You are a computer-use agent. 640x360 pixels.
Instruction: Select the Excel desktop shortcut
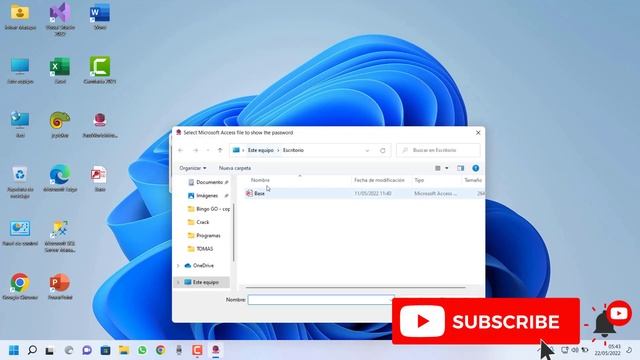60,71
